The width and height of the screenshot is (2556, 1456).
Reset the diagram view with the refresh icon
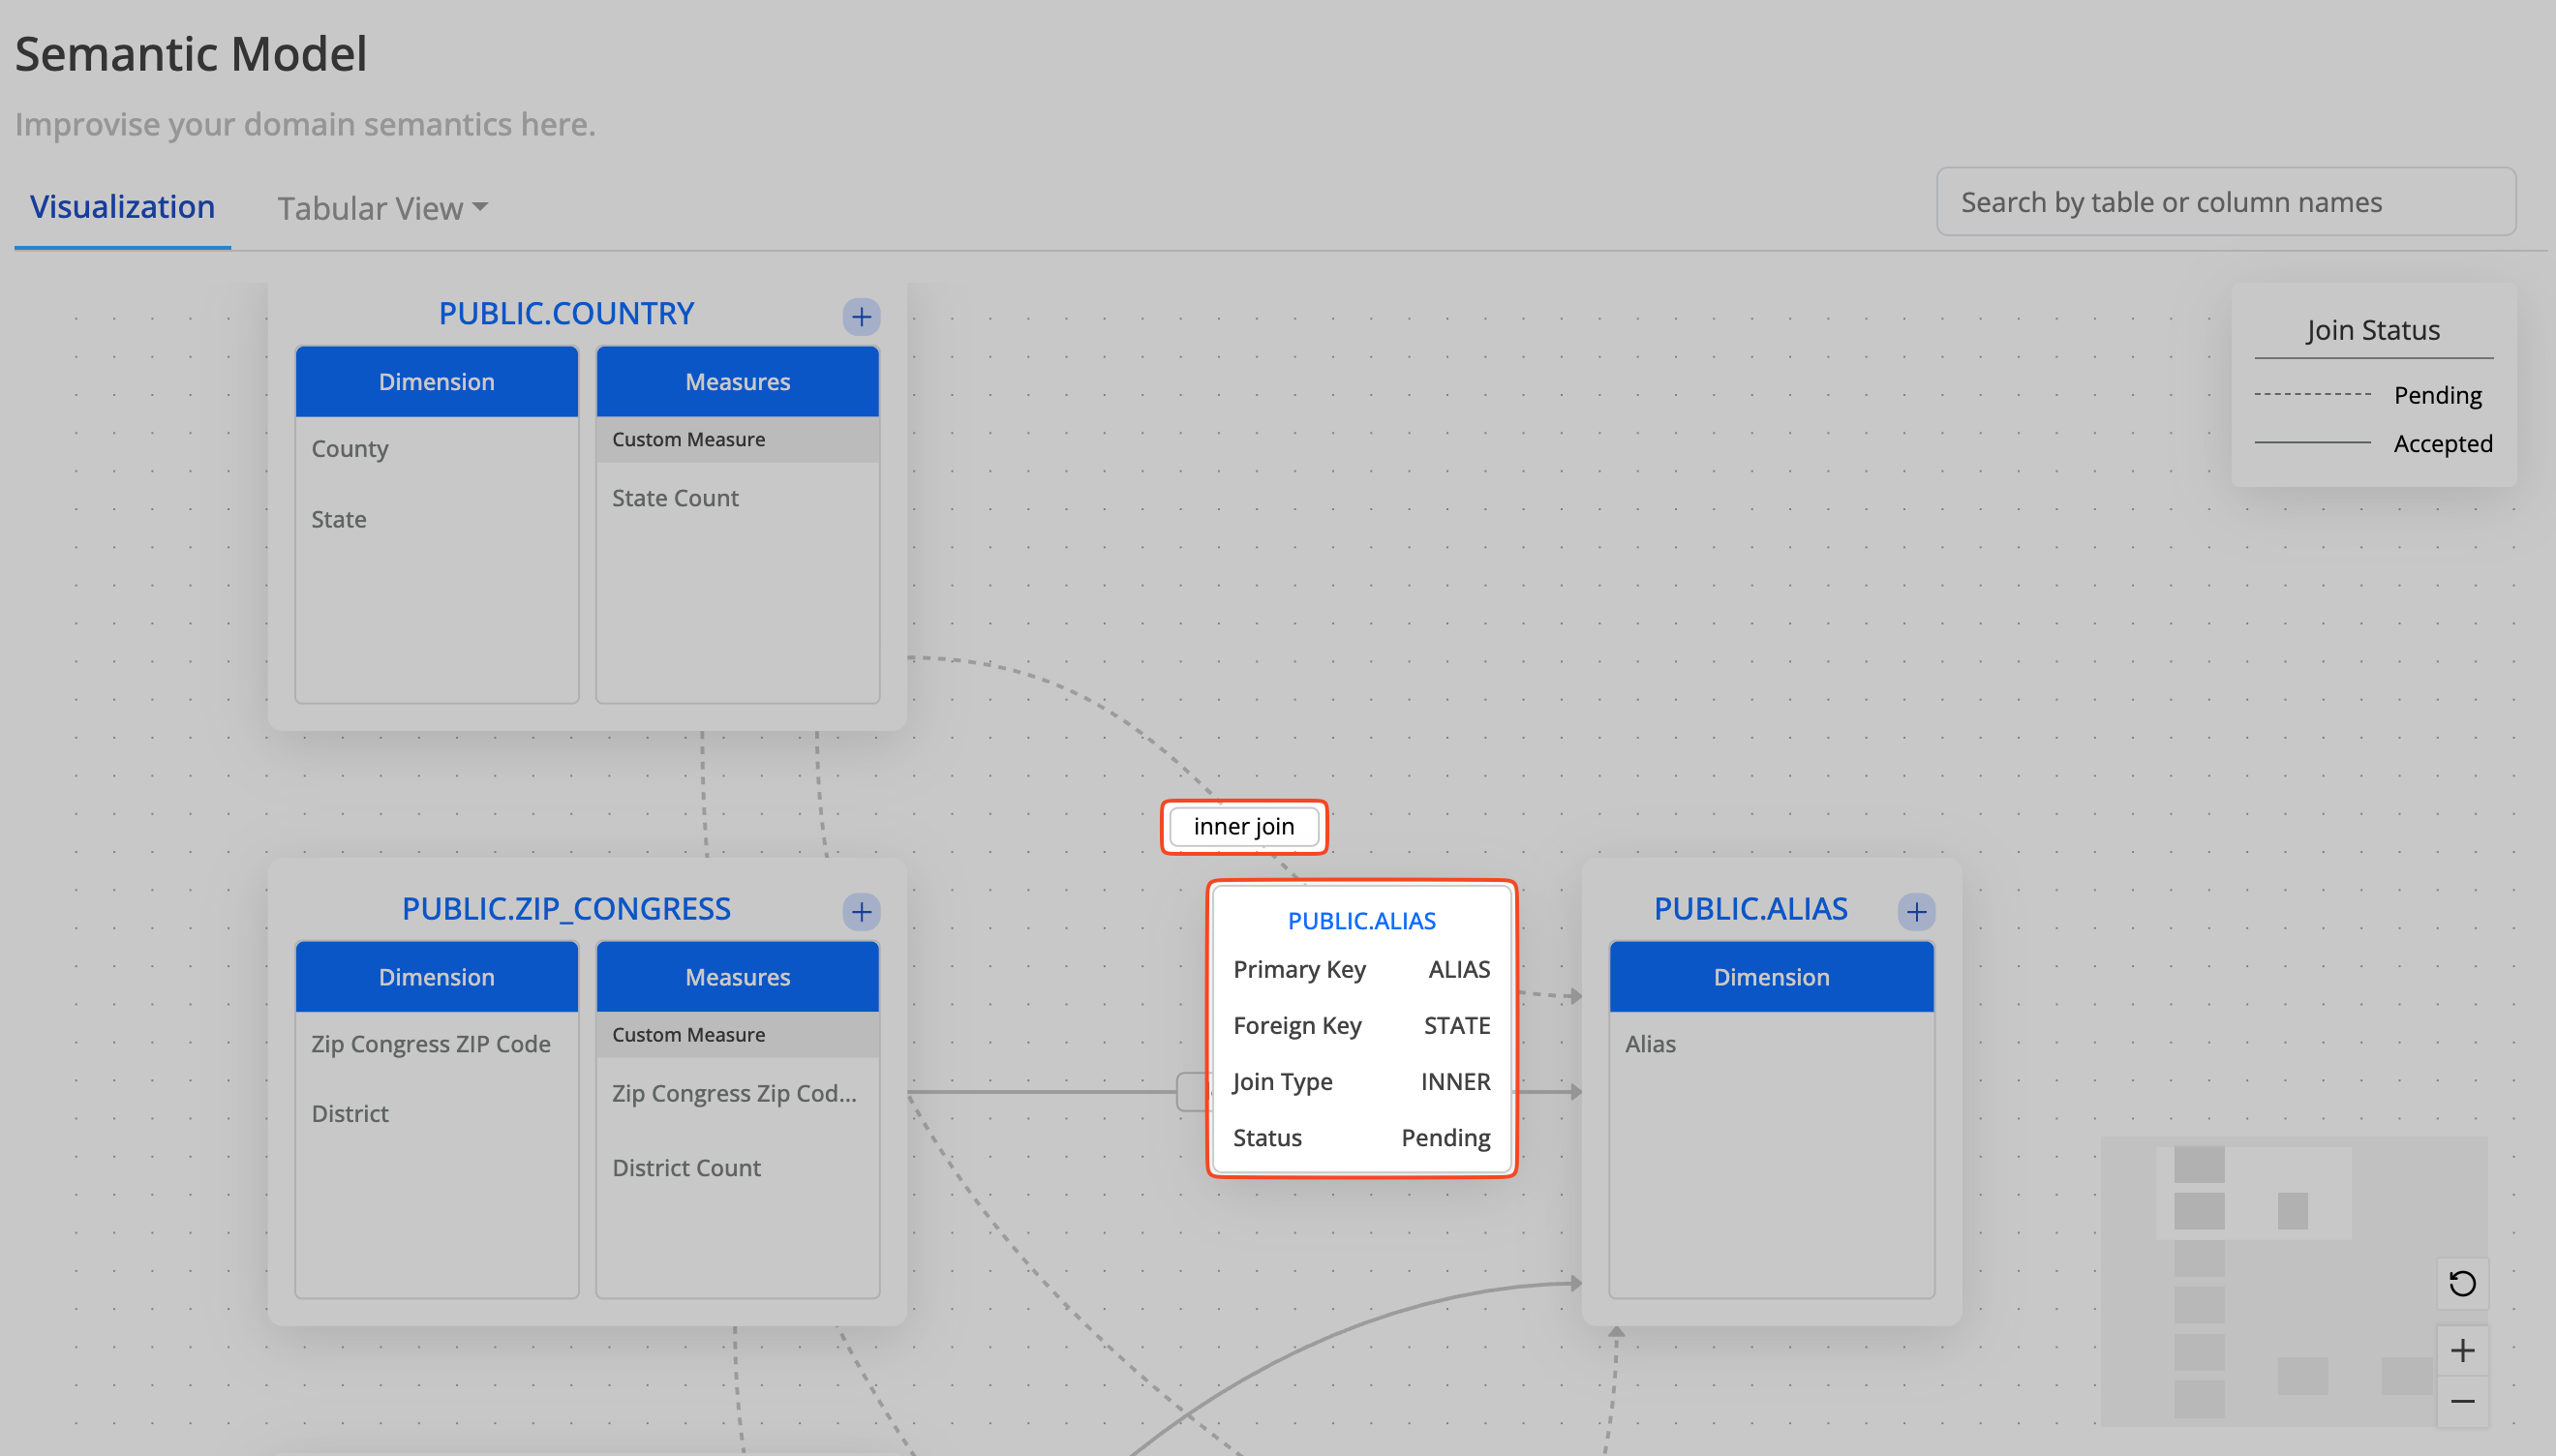(x=2462, y=1283)
